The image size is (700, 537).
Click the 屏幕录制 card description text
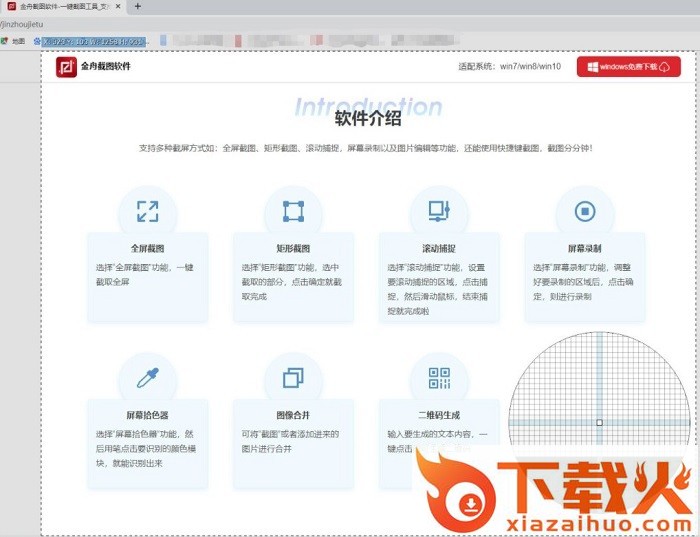pos(583,282)
